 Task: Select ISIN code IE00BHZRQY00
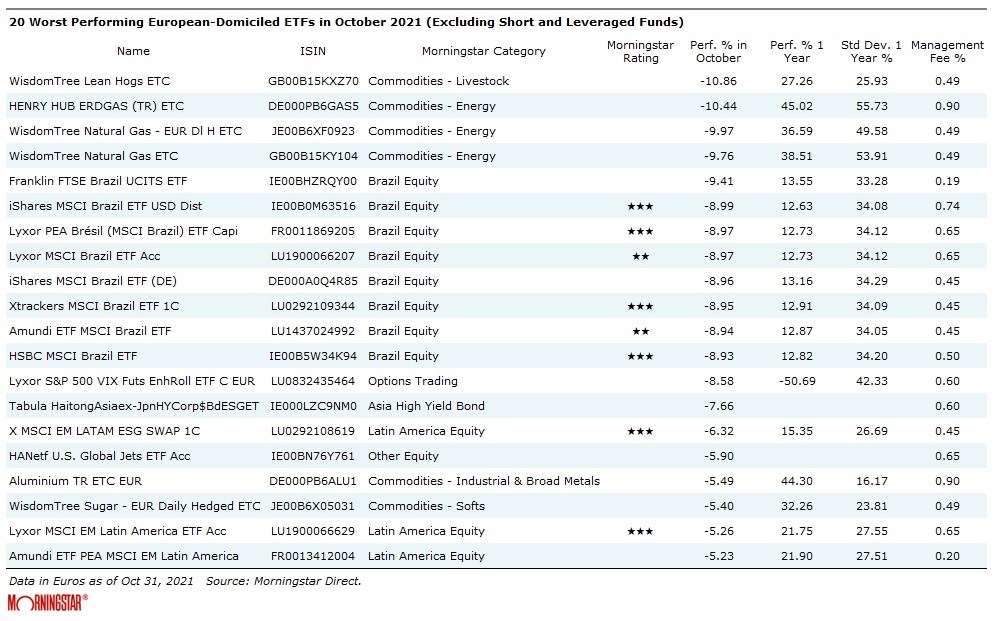point(313,181)
